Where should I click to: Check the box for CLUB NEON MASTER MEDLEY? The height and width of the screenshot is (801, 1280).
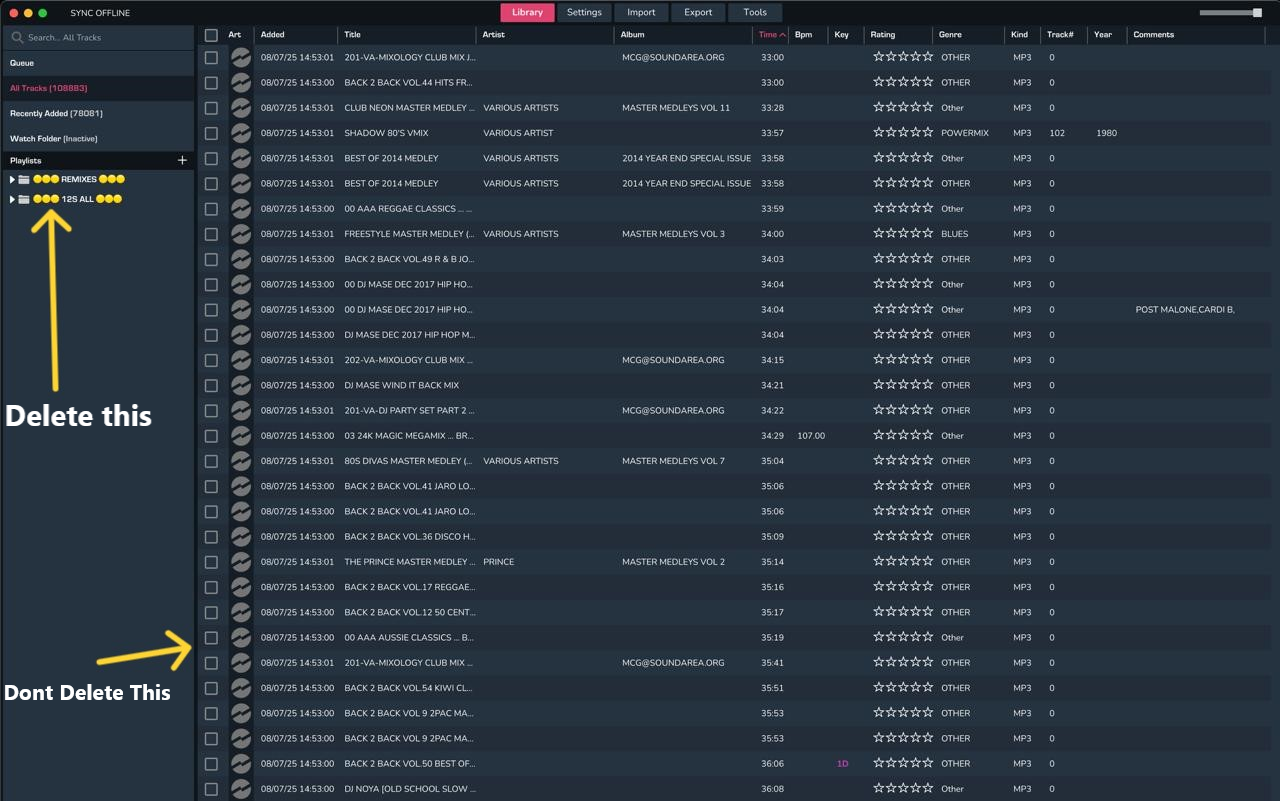[211, 108]
